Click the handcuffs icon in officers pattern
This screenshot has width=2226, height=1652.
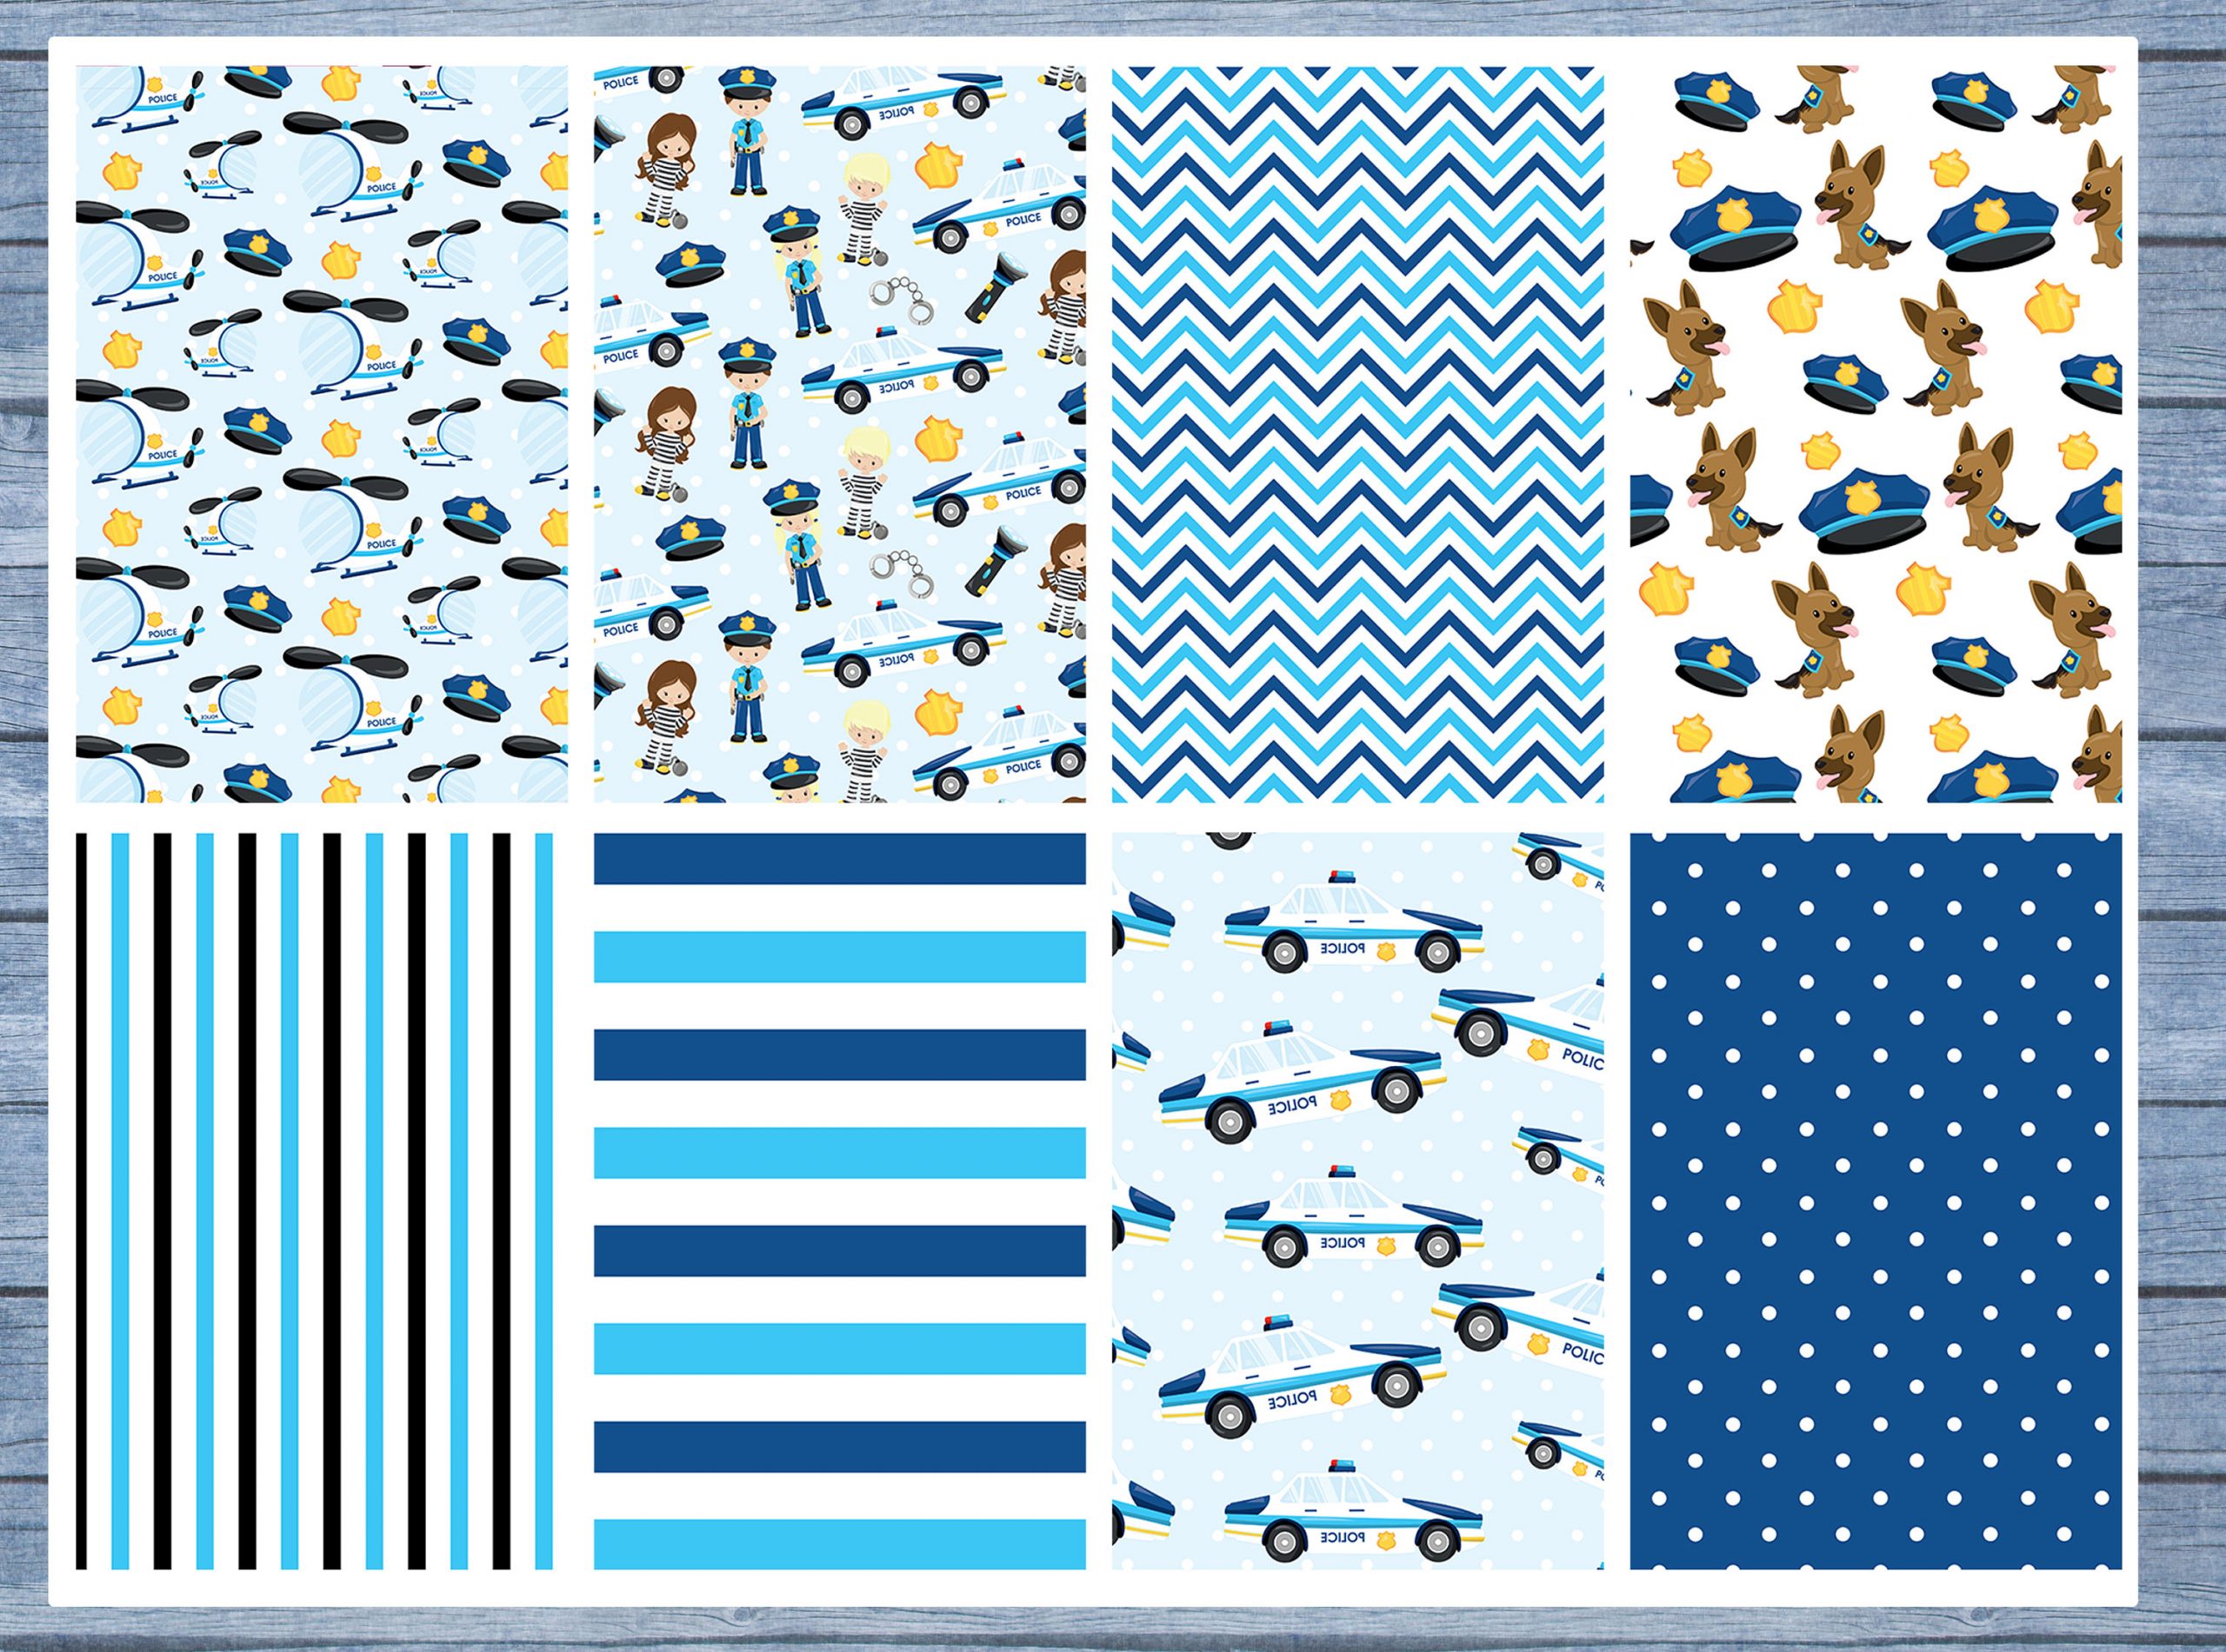[900, 299]
